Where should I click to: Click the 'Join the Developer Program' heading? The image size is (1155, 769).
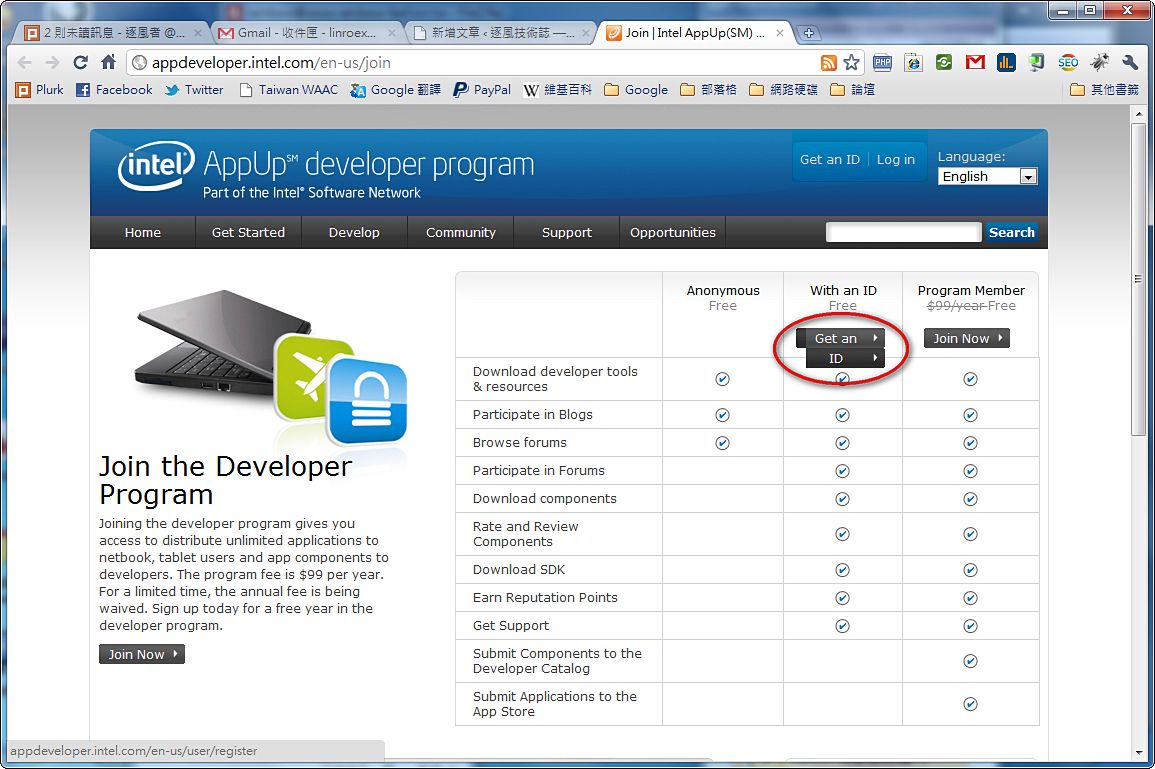coord(225,480)
